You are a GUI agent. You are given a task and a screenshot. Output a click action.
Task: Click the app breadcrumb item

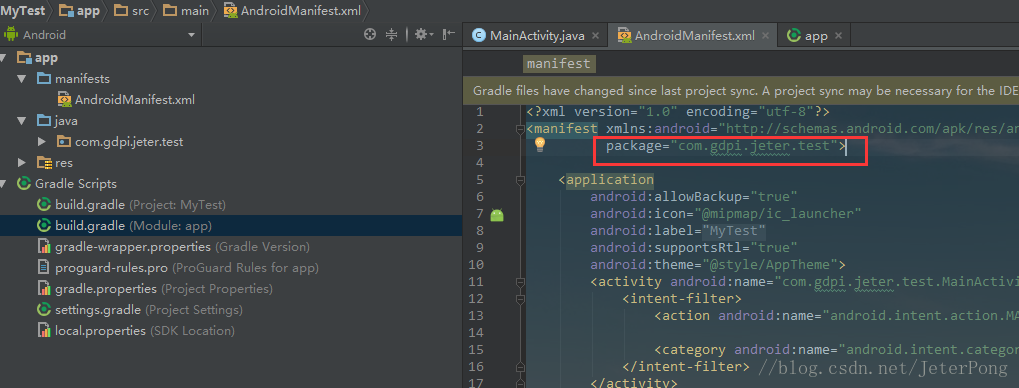(x=80, y=10)
